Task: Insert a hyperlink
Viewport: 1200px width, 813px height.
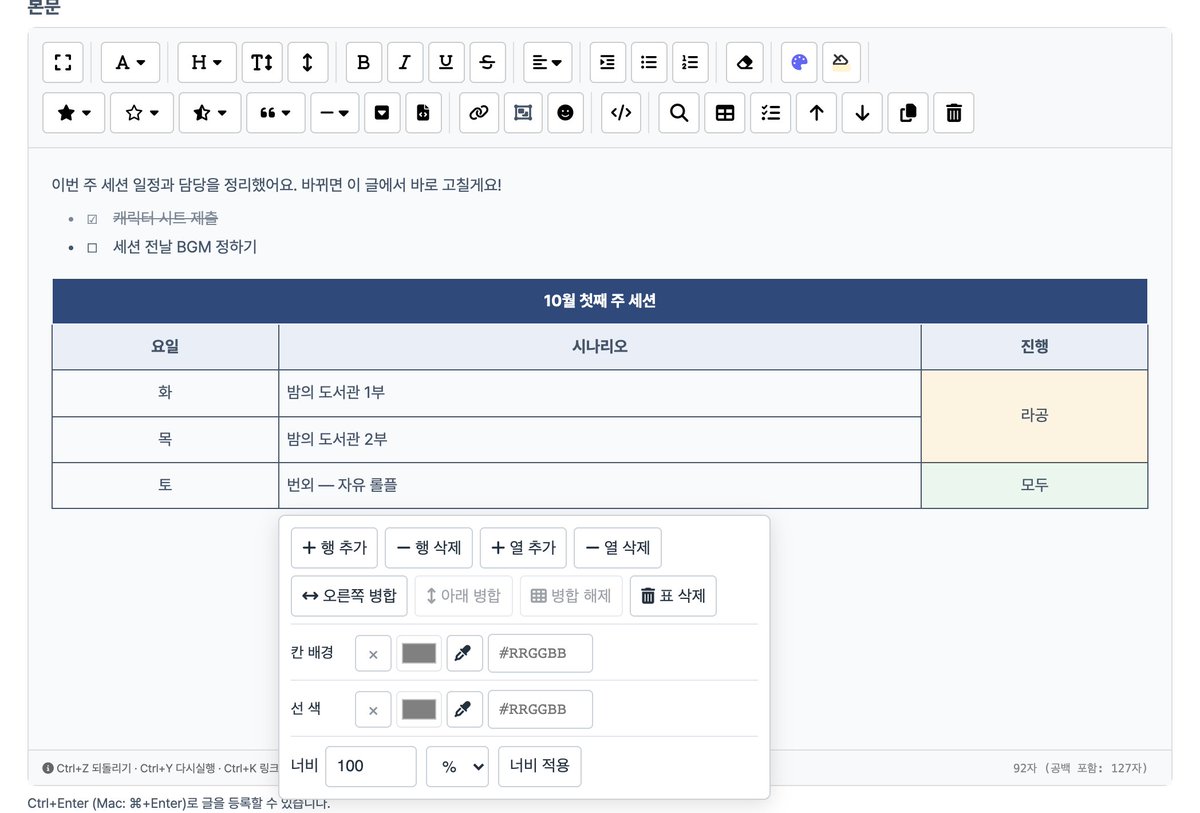Action: pos(479,113)
